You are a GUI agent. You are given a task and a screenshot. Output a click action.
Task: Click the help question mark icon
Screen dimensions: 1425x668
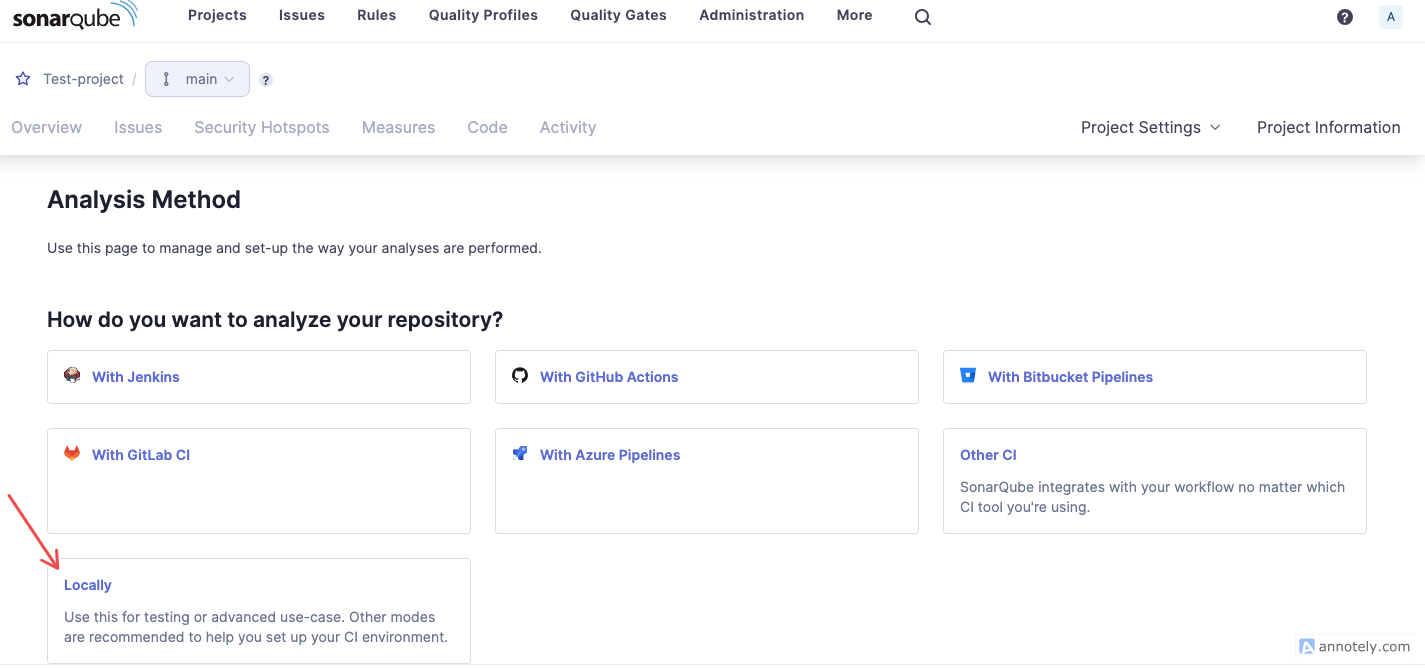click(1344, 16)
